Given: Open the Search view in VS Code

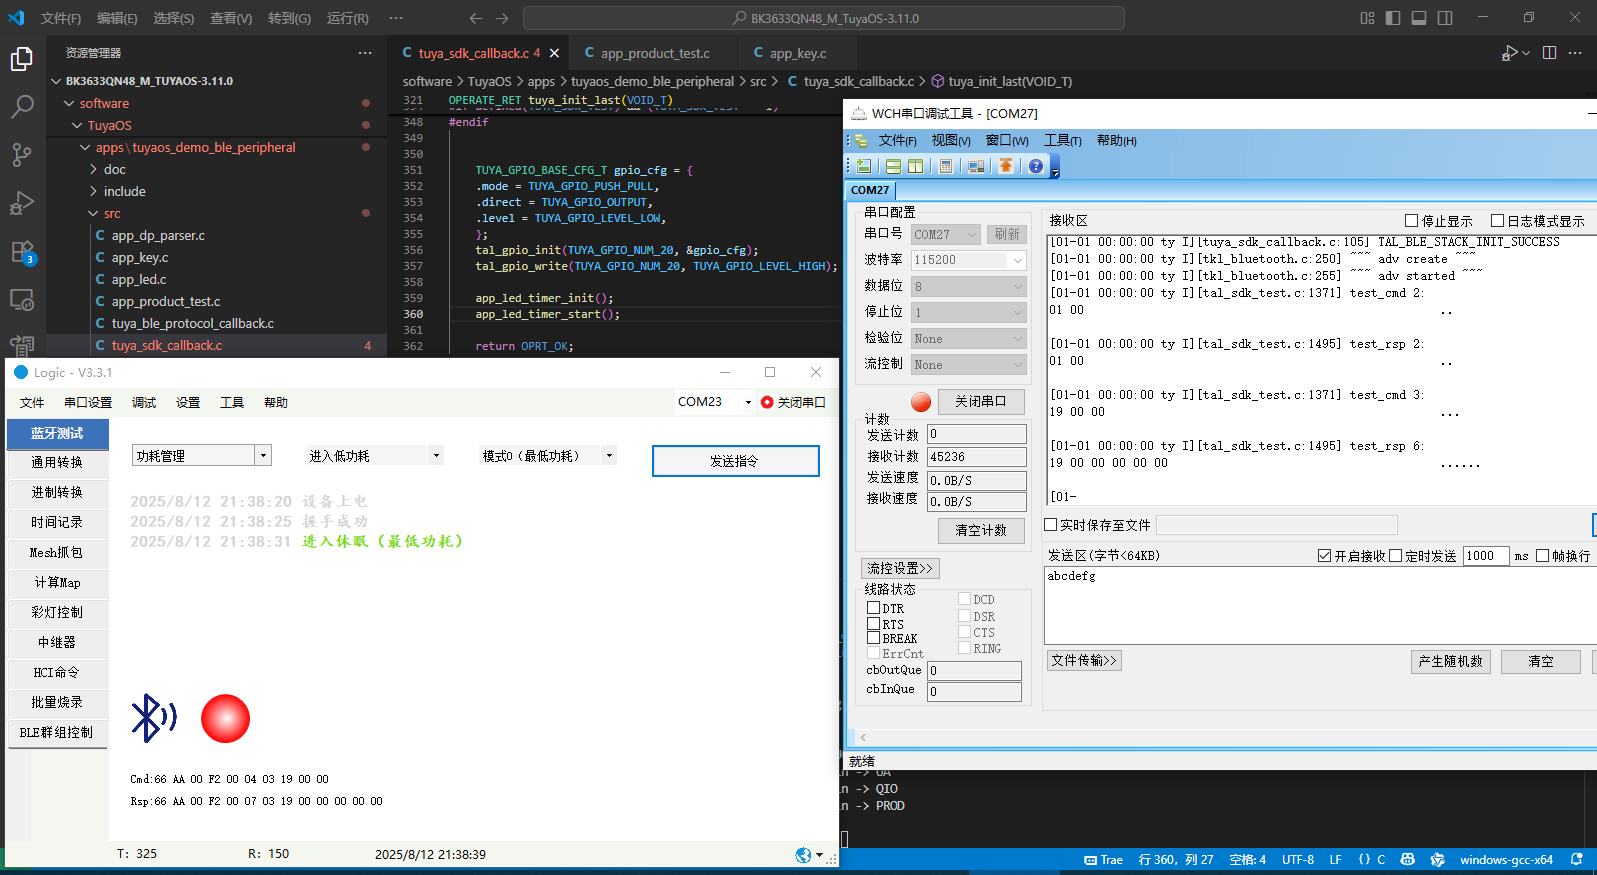Looking at the screenshot, I should pyautogui.click(x=22, y=106).
